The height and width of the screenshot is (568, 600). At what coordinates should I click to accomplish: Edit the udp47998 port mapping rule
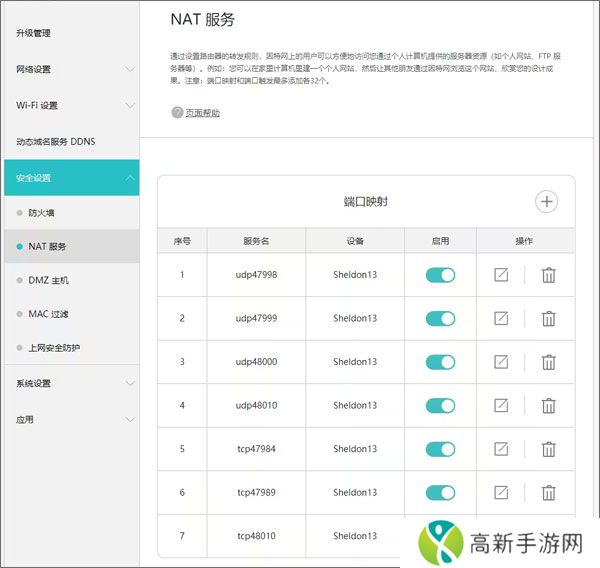click(501, 275)
